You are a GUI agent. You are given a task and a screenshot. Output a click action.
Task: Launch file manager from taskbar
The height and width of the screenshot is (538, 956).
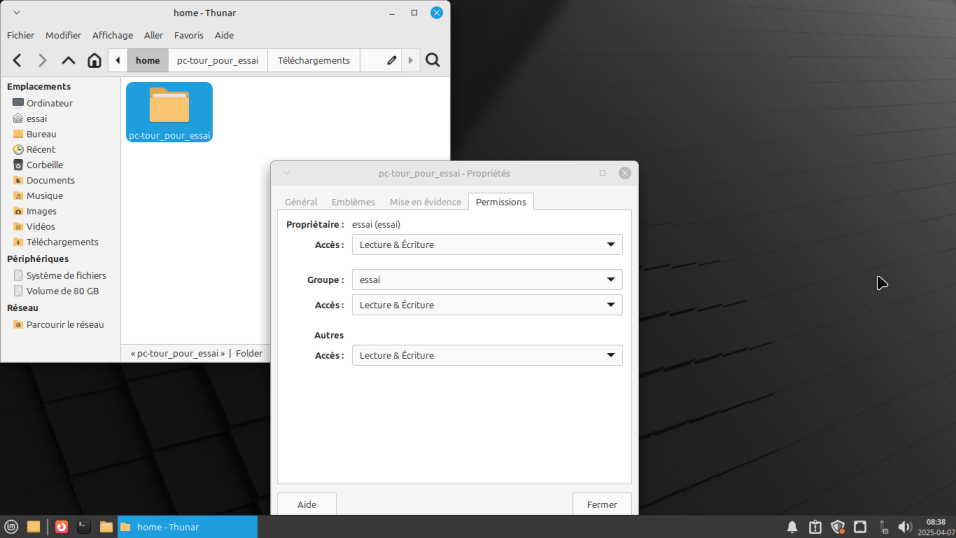click(x=106, y=527)
